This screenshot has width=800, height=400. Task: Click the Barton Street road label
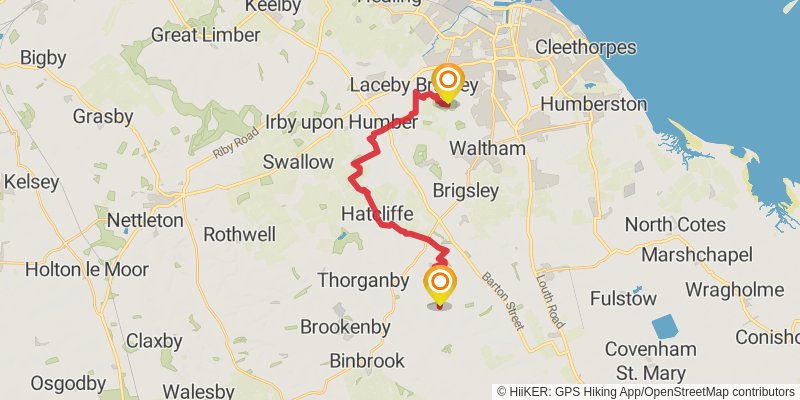pos(503,301)
